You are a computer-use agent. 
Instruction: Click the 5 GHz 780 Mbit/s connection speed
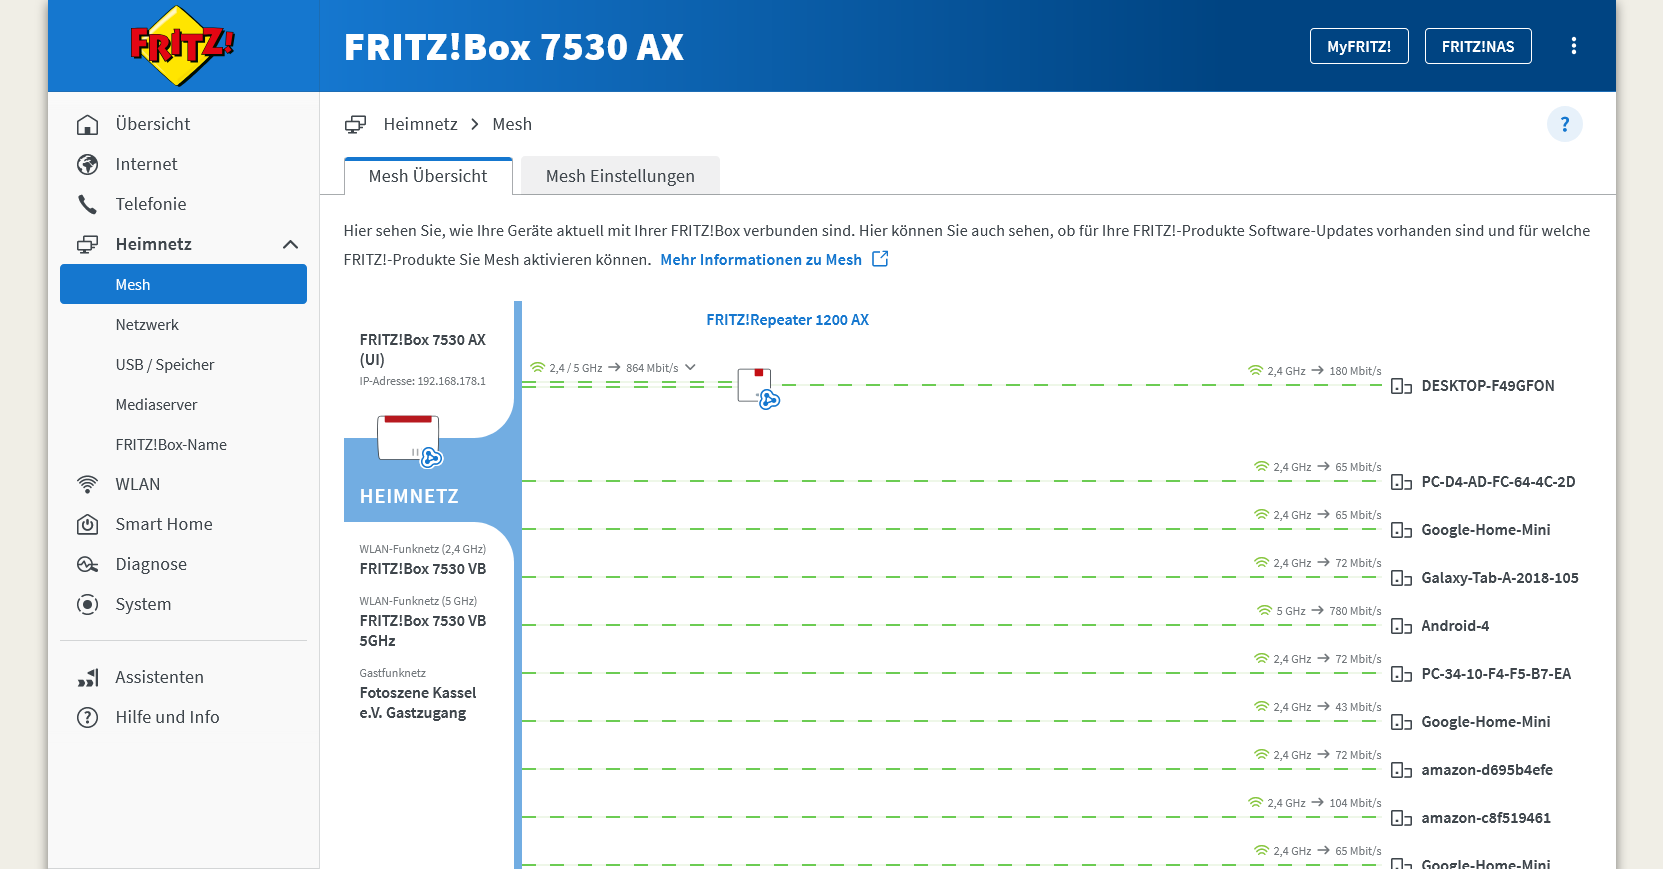1319,611
